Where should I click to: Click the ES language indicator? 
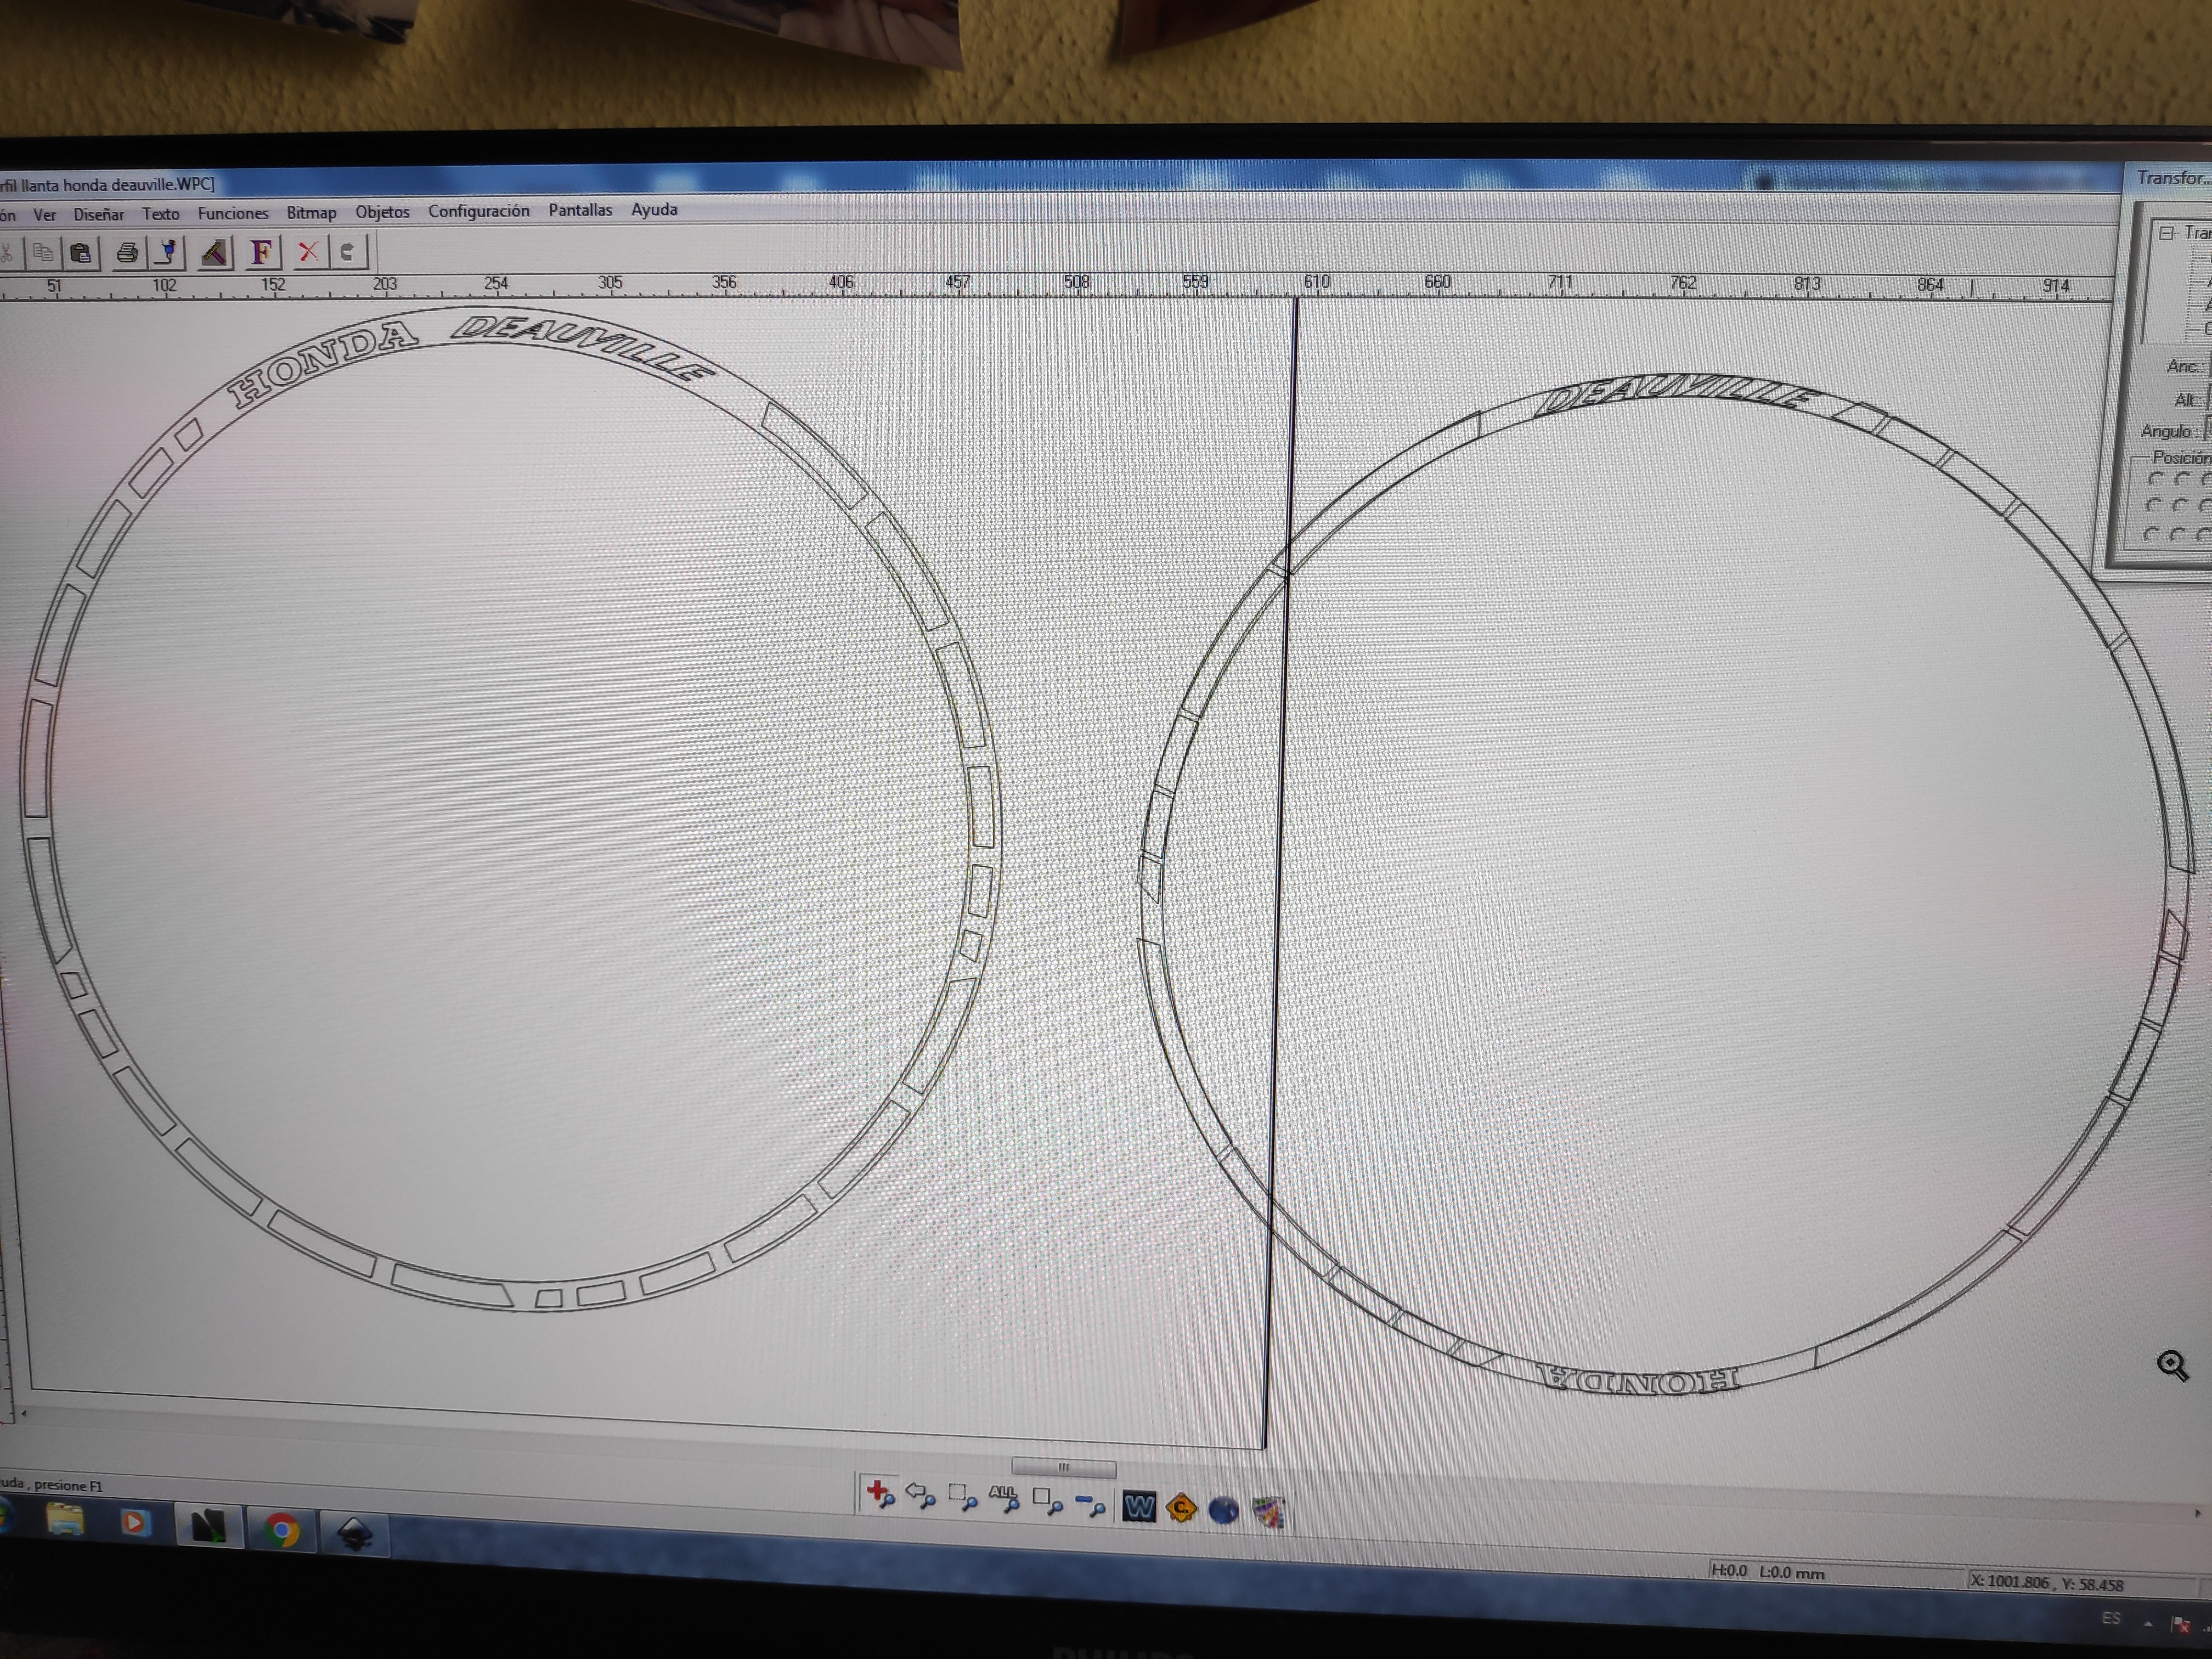pyautogui.click(x=2110, y=1618)
